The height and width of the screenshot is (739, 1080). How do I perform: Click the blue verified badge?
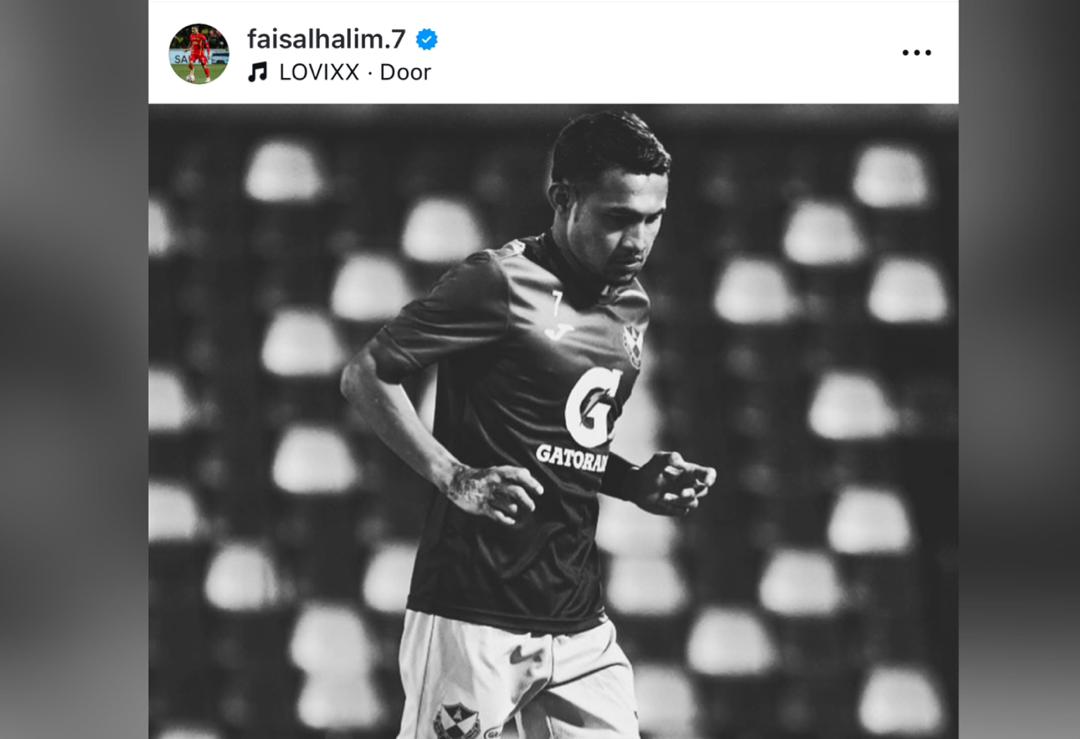426,40
